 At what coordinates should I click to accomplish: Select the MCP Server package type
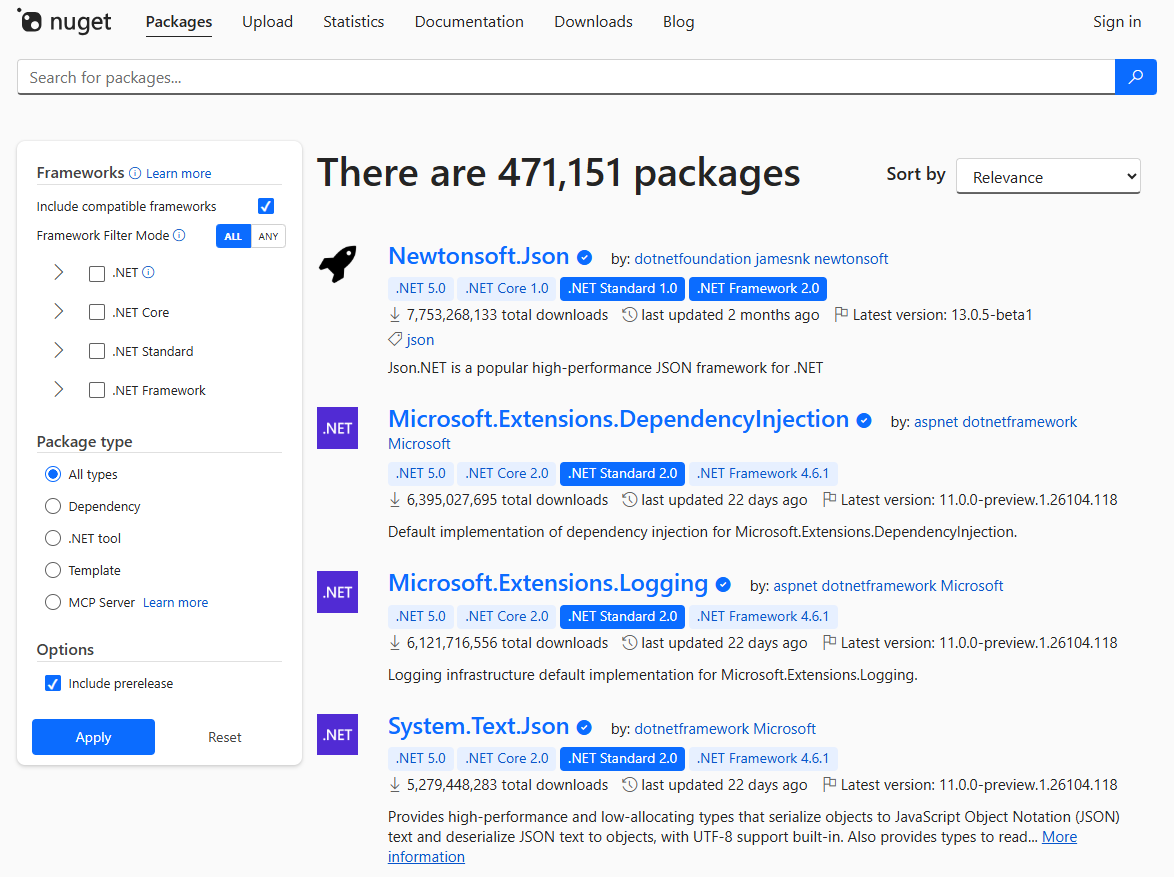click(x=52, y=602)
